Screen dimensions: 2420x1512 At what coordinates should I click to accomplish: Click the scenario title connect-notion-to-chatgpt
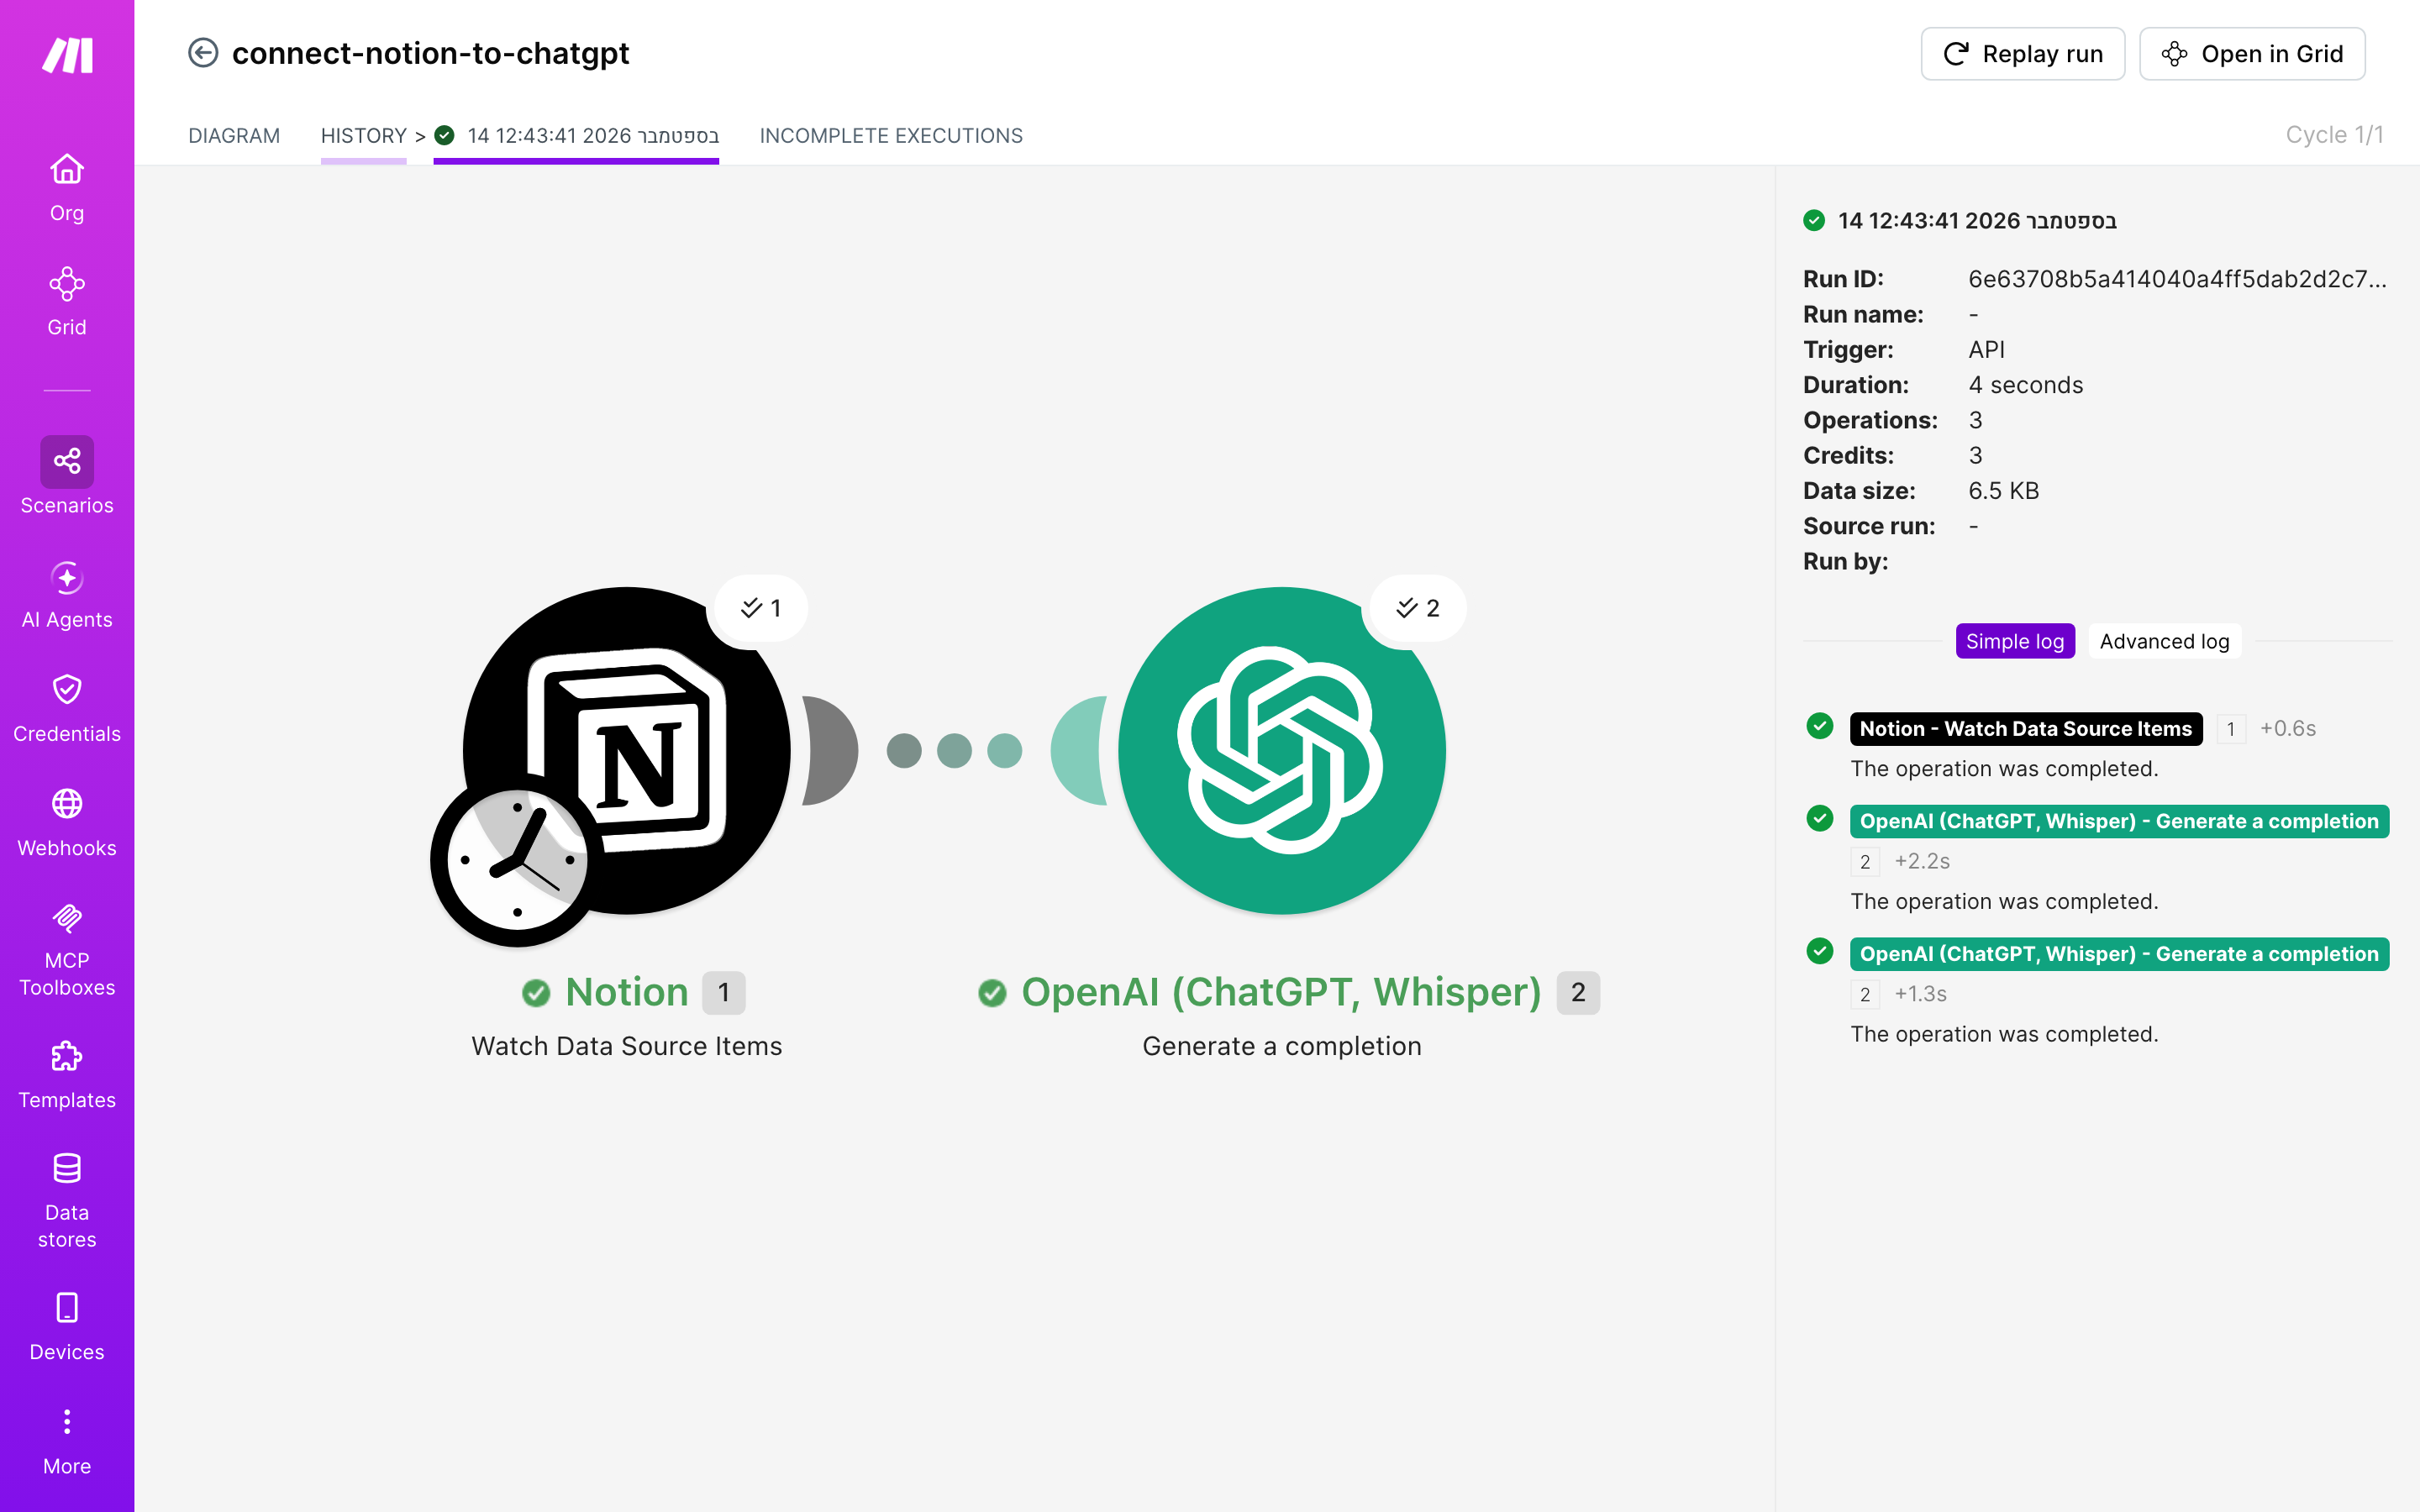click(x=430, y=53)
